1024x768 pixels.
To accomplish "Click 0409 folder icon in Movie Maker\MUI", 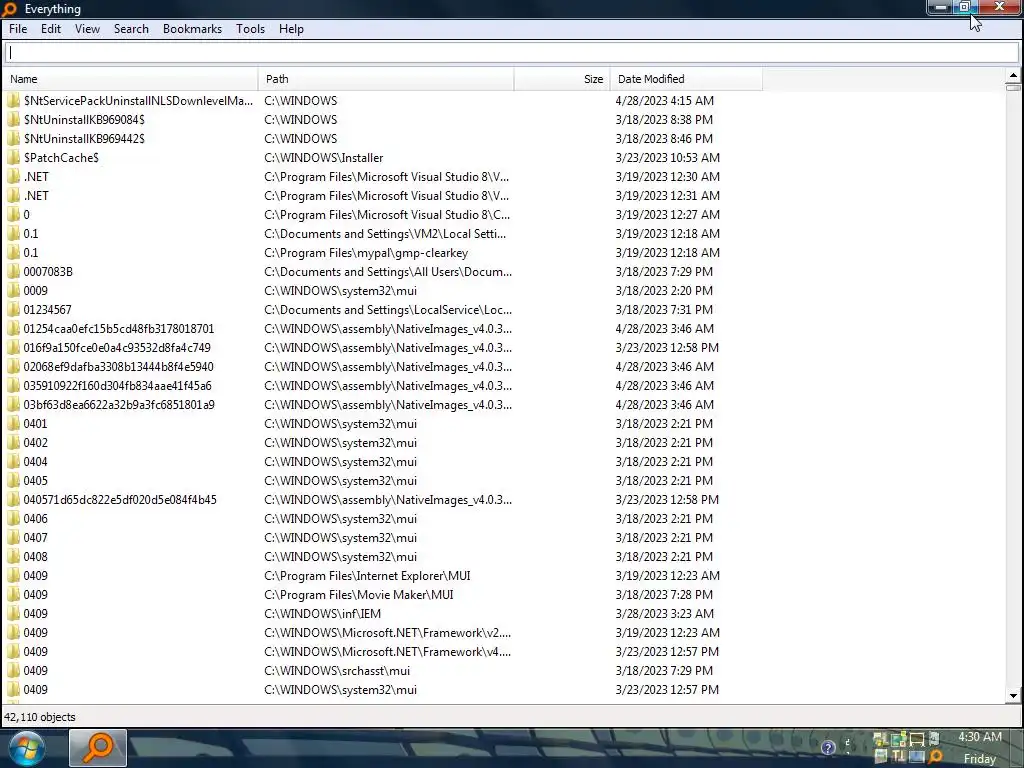I will tap(13, 594).
